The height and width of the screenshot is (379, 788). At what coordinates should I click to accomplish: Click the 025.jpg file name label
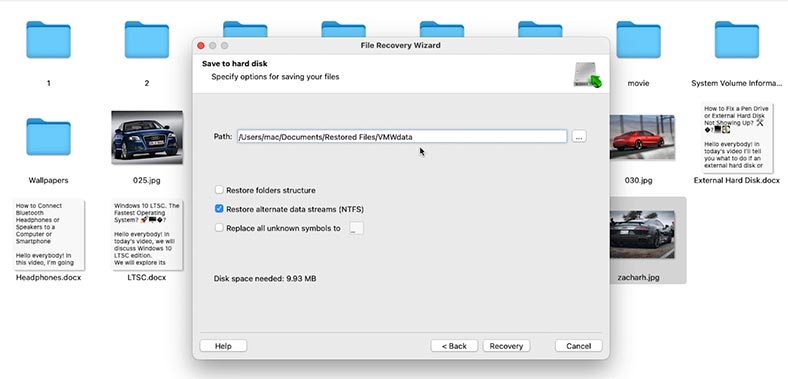point(147,180)
